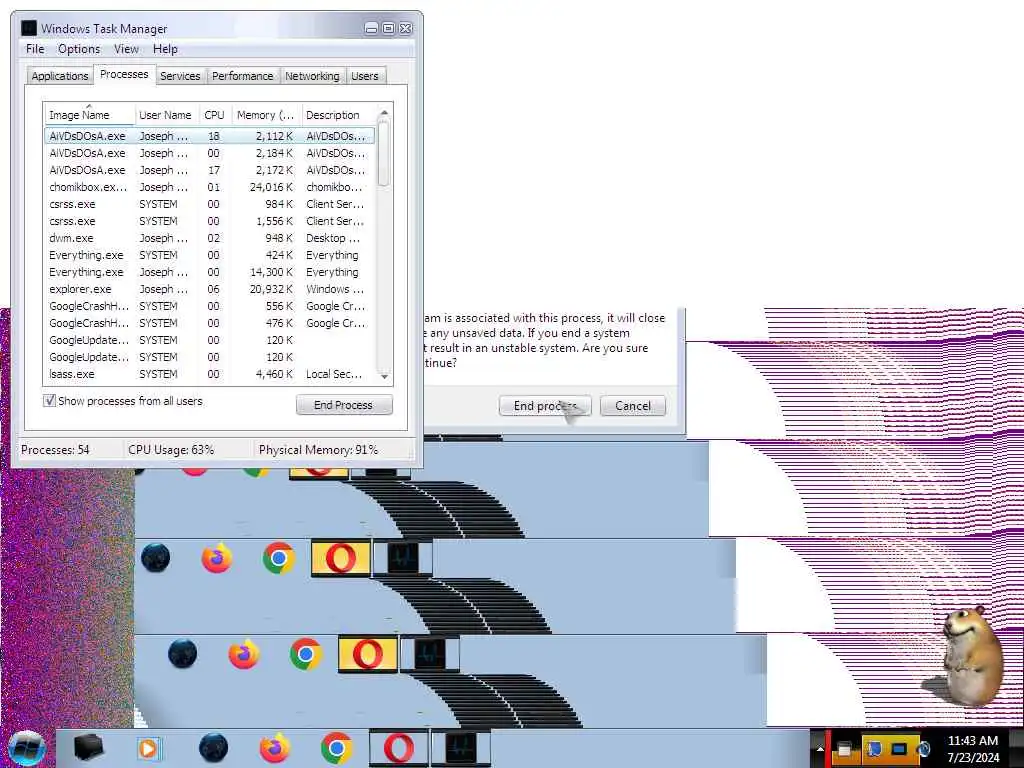The image size is (1024, 768).
Task: Open the Windows Start menu orb
Action: pos(27,748)
